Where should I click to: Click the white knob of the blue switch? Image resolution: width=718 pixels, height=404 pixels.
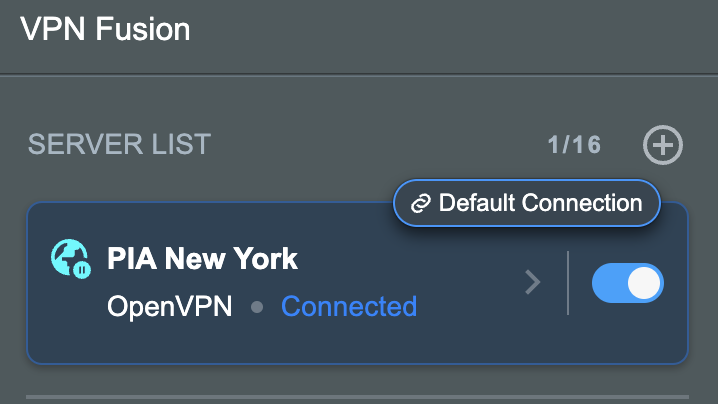(x=644, y=283)
